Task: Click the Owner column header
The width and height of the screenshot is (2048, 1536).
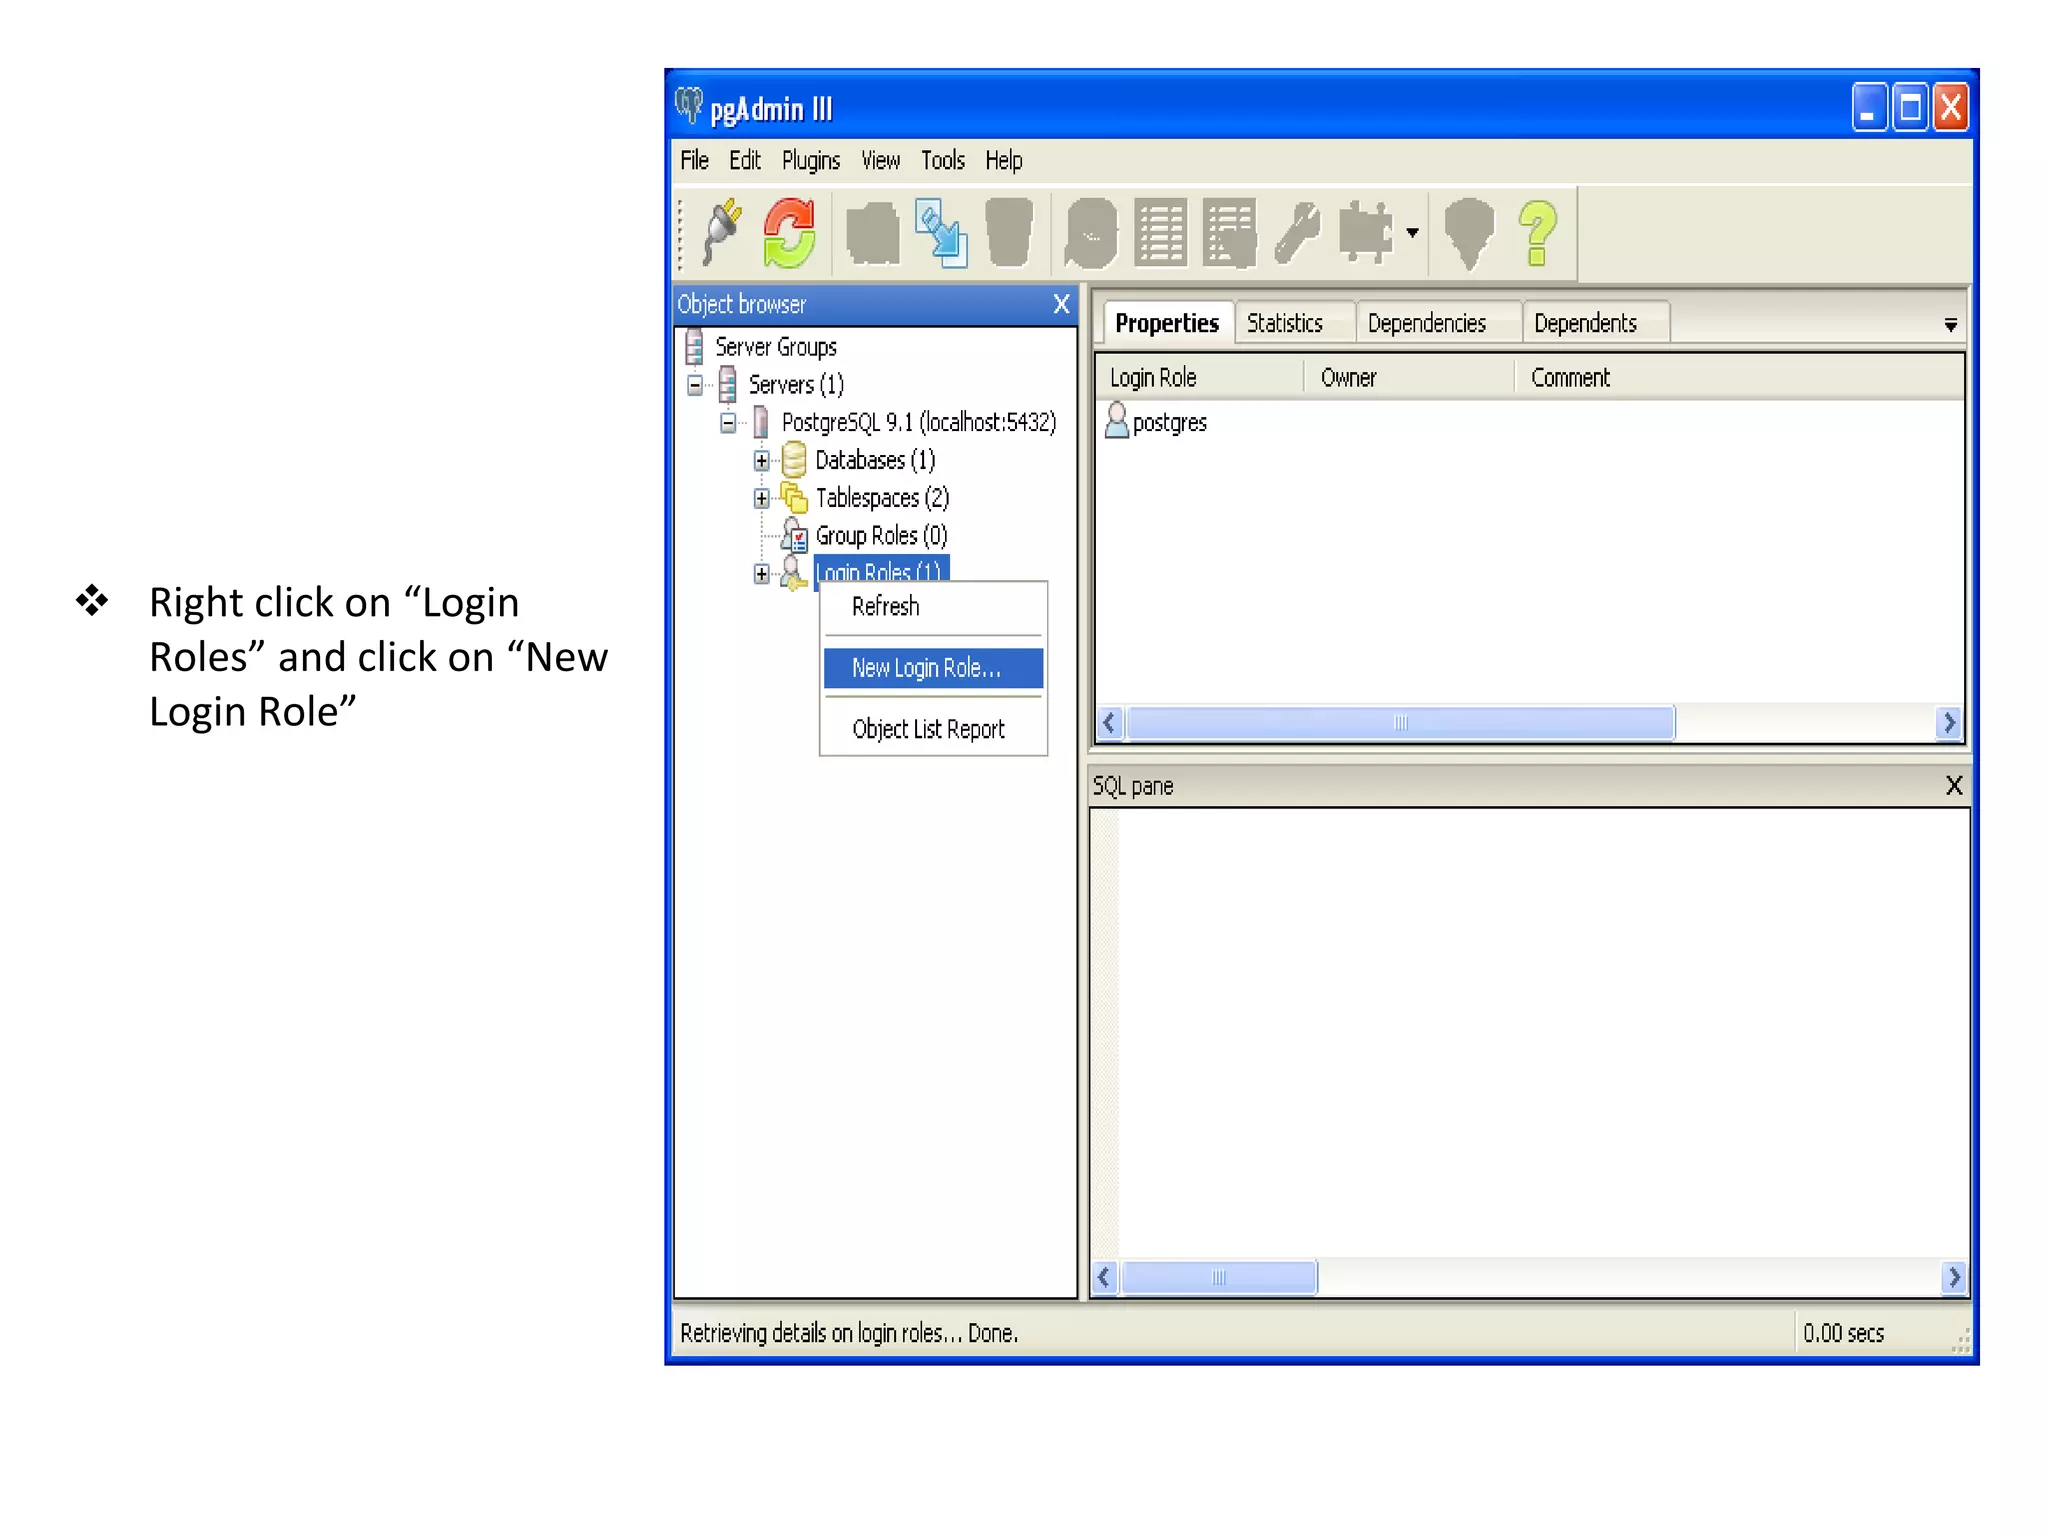Action: (1409, 378)
